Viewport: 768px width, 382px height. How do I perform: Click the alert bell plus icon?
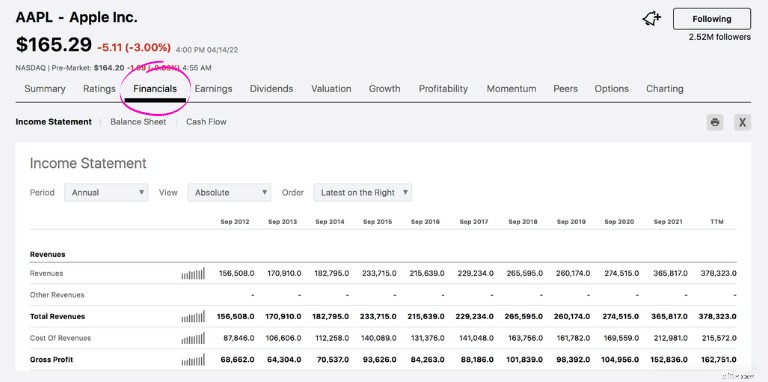(x=651, y=19)
